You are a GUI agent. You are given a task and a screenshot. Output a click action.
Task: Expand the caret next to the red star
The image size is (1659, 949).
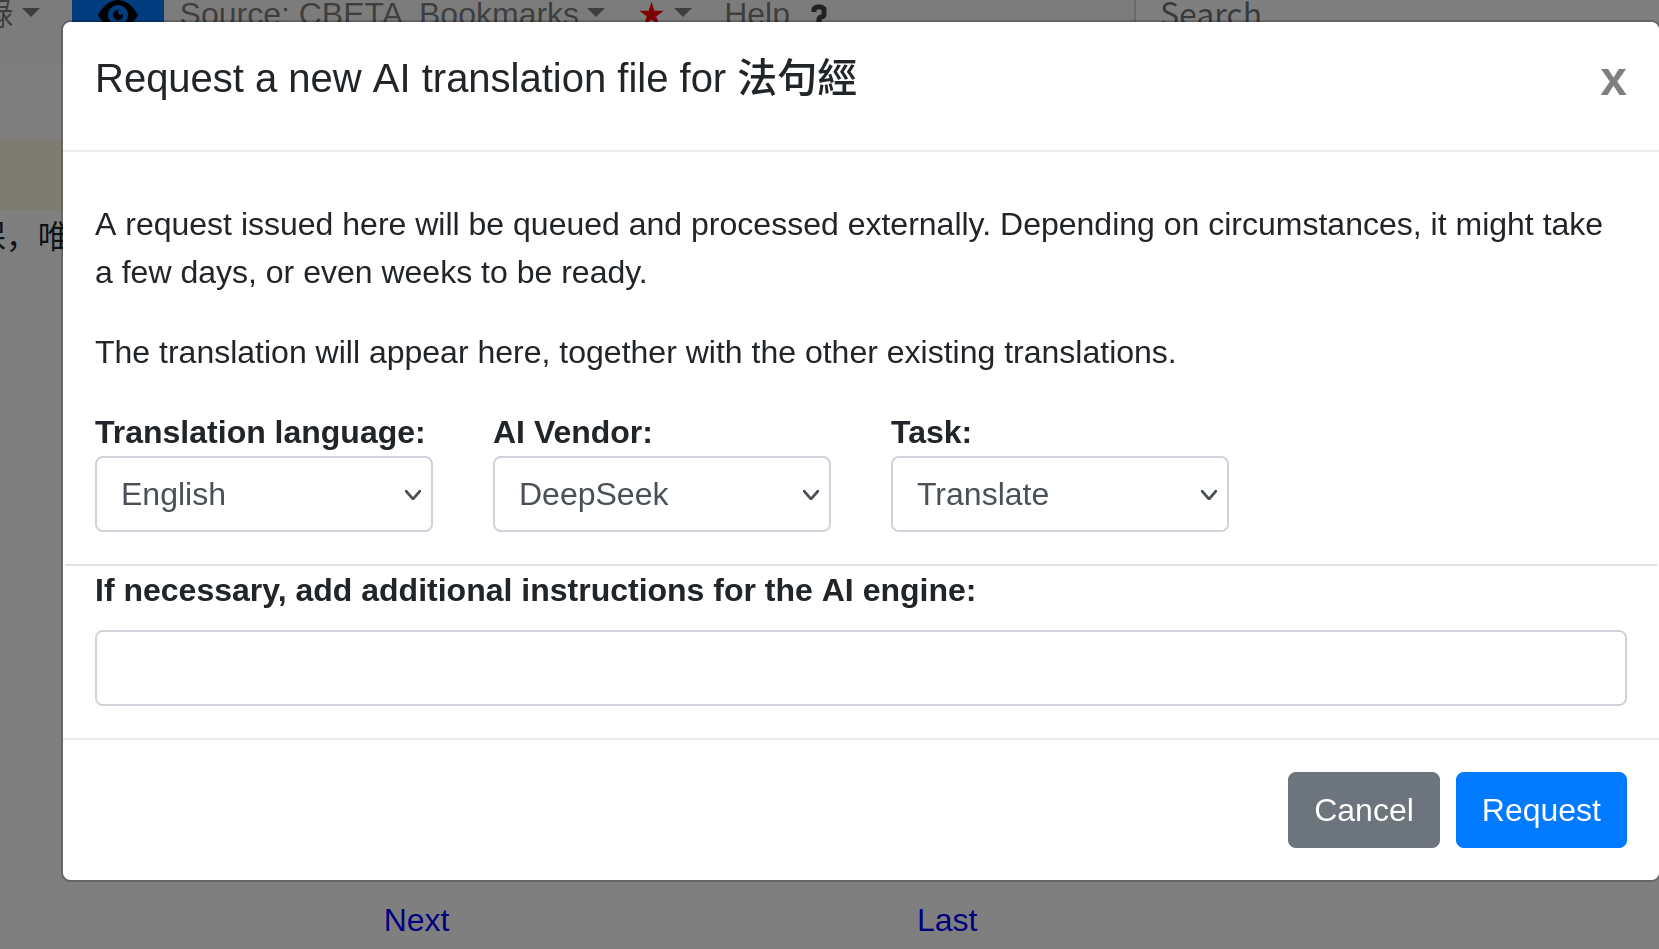click(683, 12)
